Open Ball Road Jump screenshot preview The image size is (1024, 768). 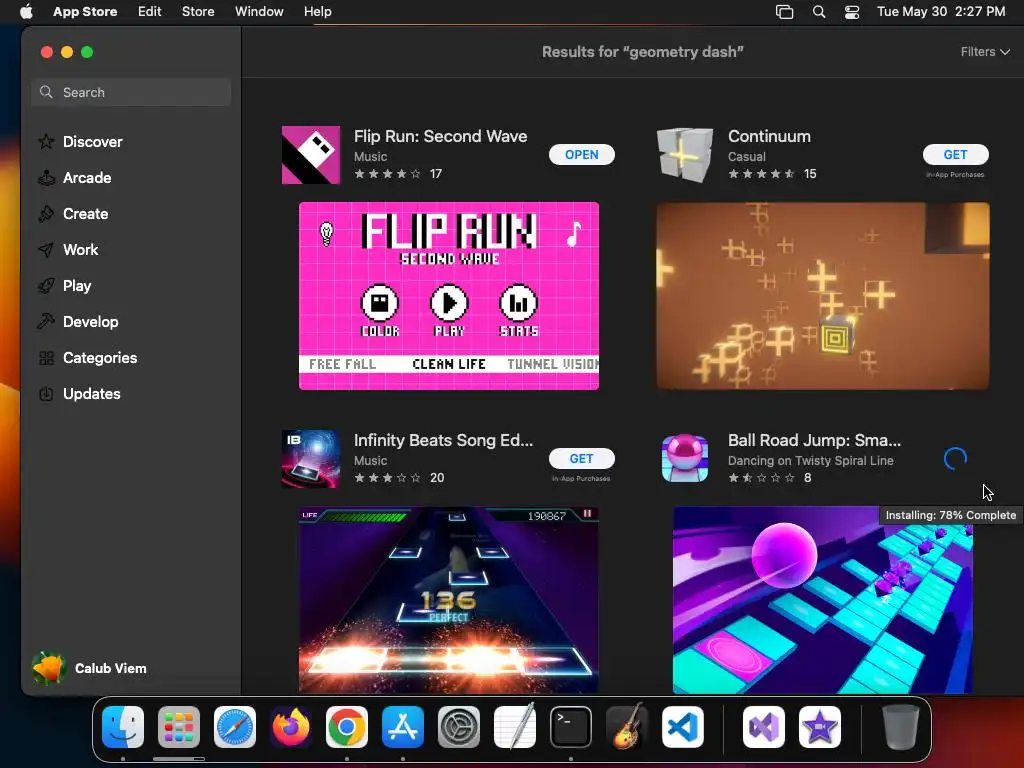pos(823,600)
